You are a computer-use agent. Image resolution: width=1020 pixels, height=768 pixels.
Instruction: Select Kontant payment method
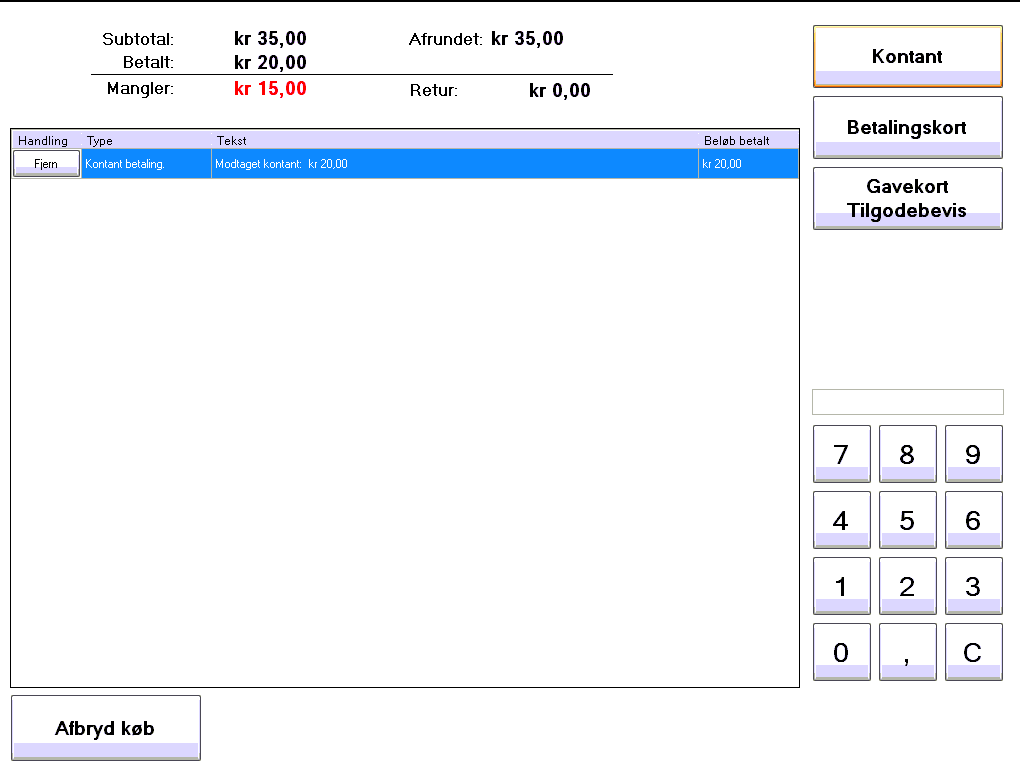[907, 57]
